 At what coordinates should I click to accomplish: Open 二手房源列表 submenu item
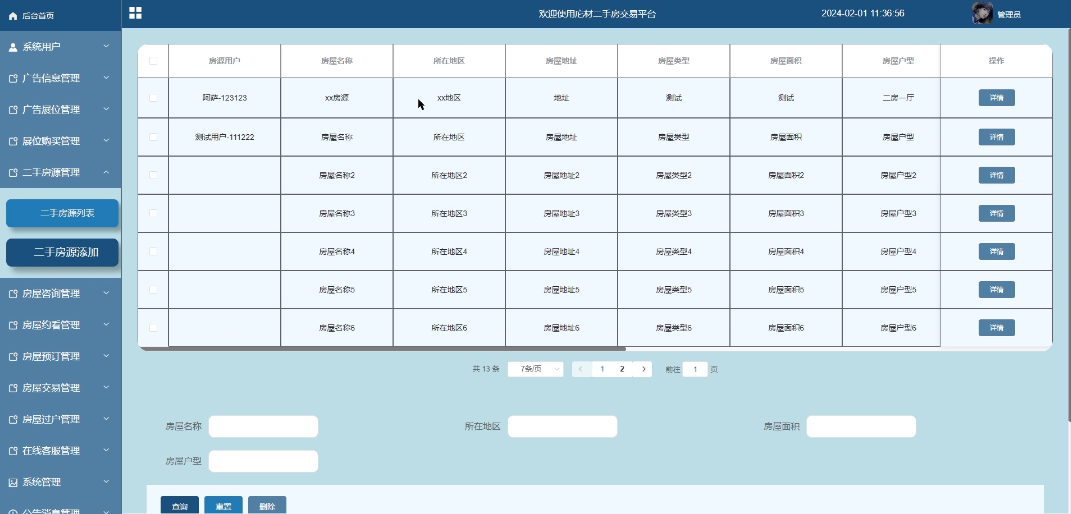click(62, 213)
